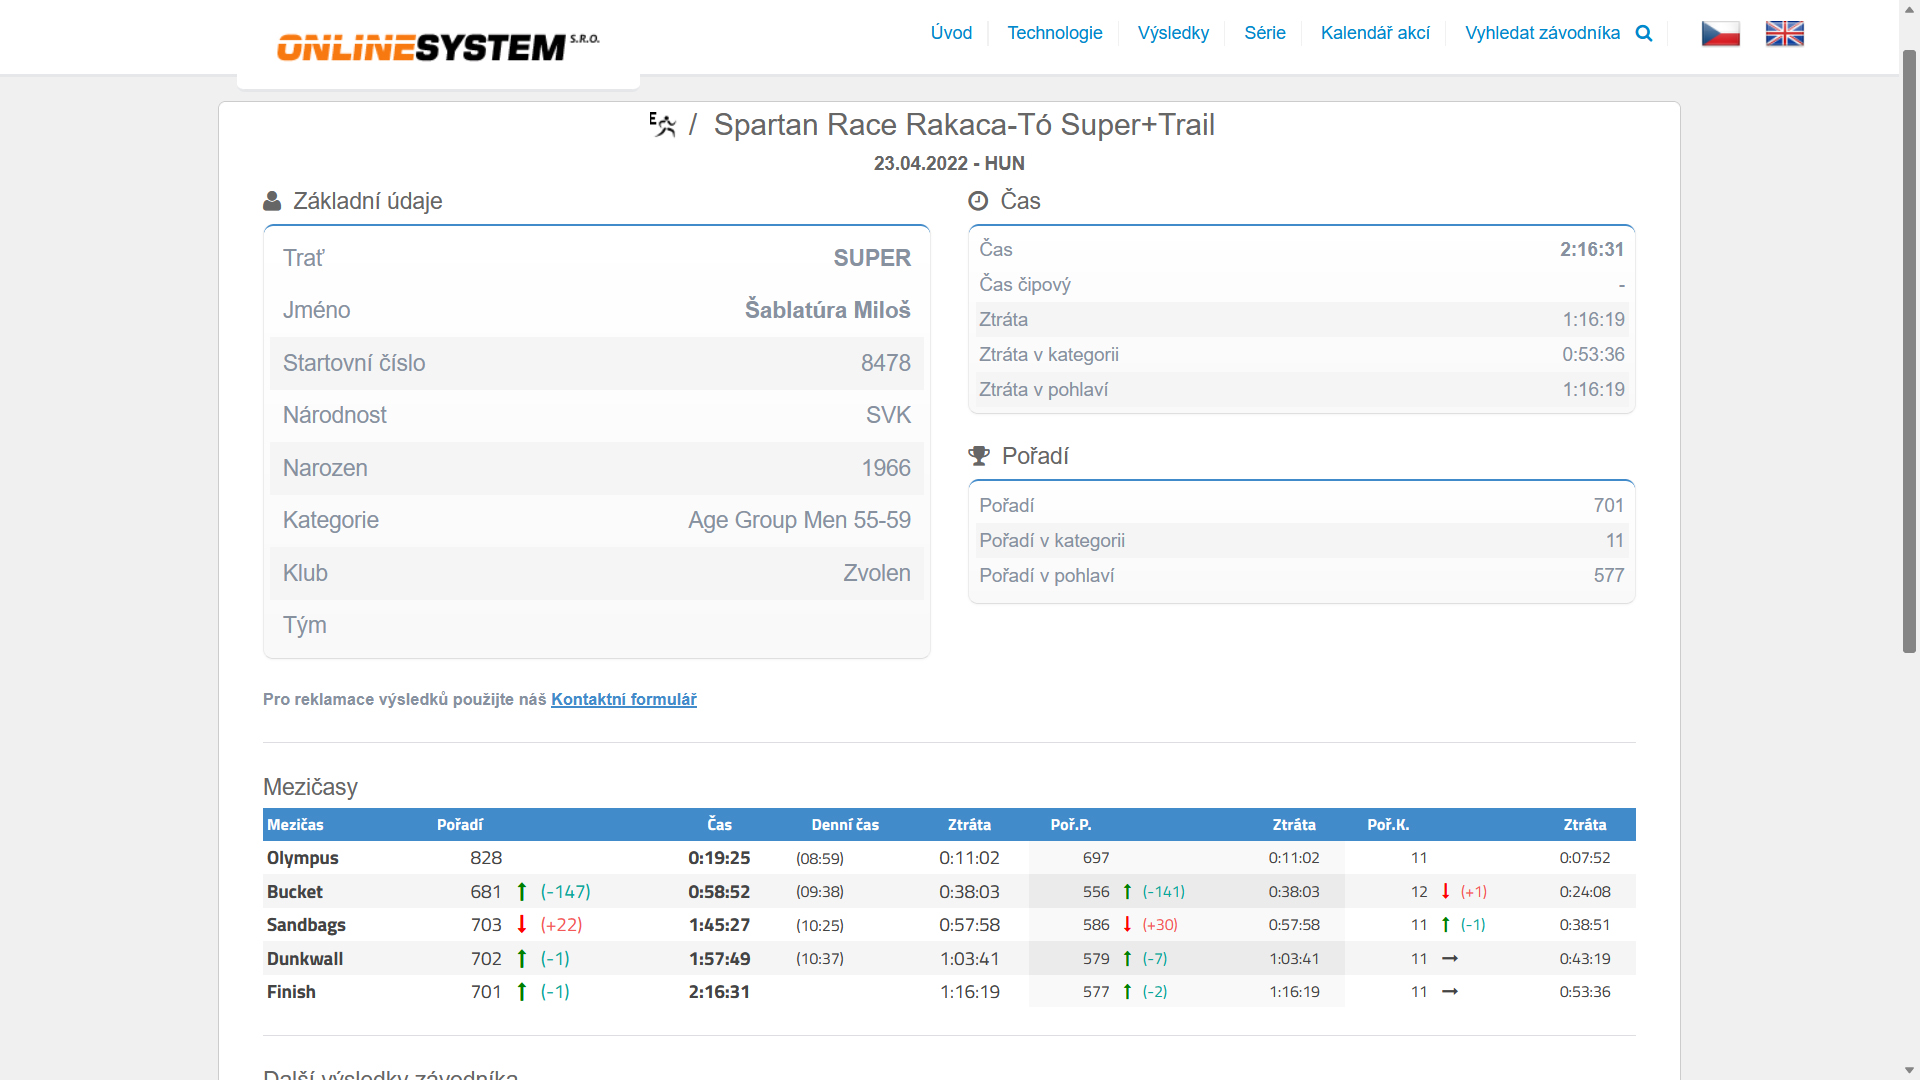The width and height of the screenshot is (1920, 1080).
Task: Click red arrow next to 586 in Sandbags row
Action: 1128,925
